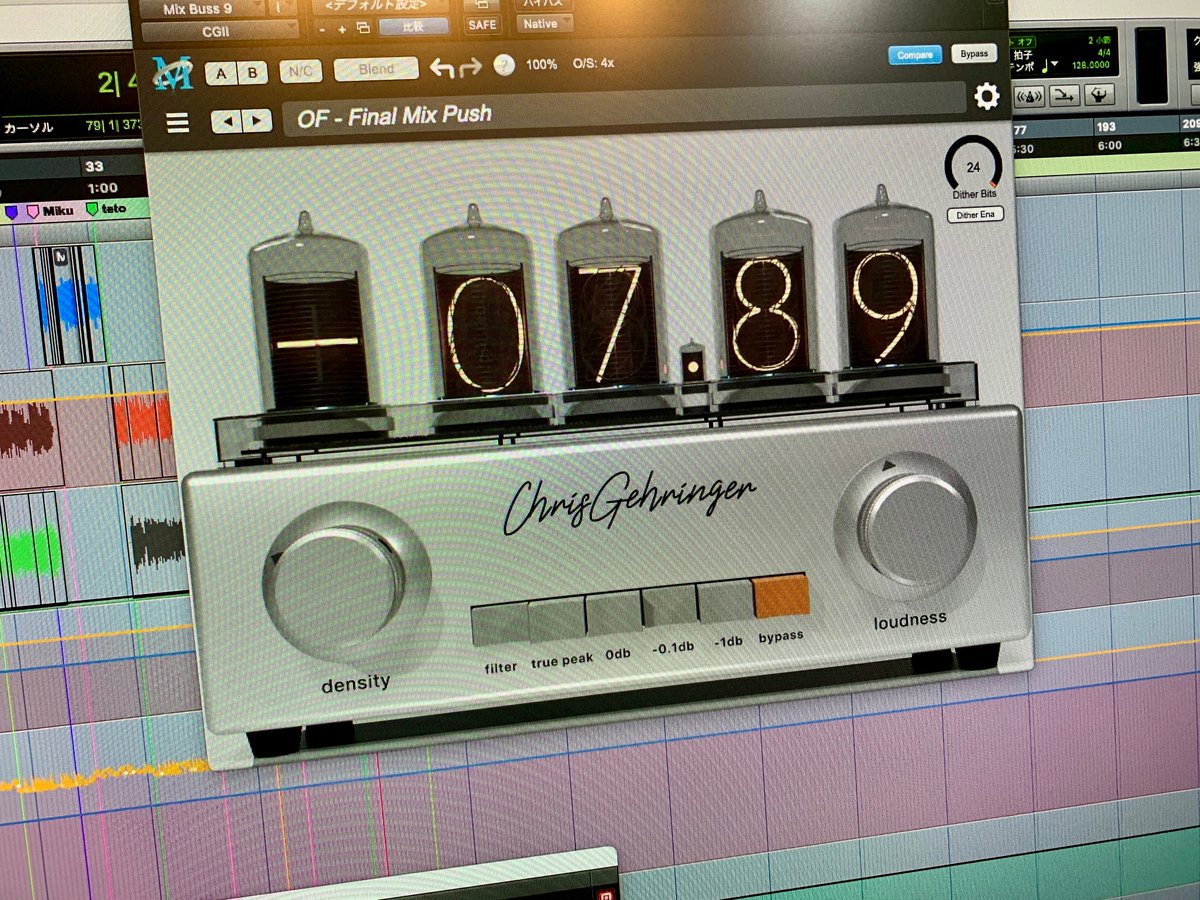Toggle the Dither Ena button
The height and width of the screenshot is (900, 1200).
[x=976, y=213]
